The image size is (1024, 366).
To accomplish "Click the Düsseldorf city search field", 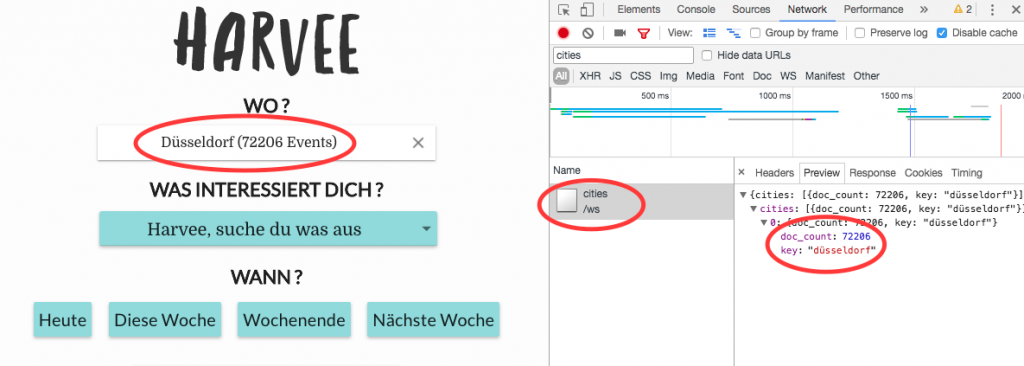I will [x=266, y=142].
